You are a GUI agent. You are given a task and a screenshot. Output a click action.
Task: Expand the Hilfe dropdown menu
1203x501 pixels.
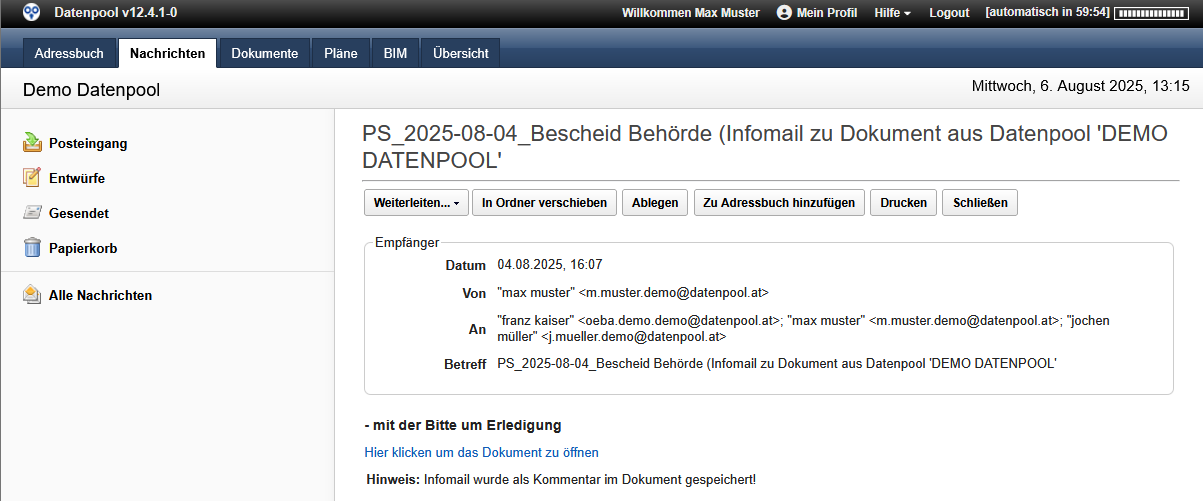tap(892, 13)
